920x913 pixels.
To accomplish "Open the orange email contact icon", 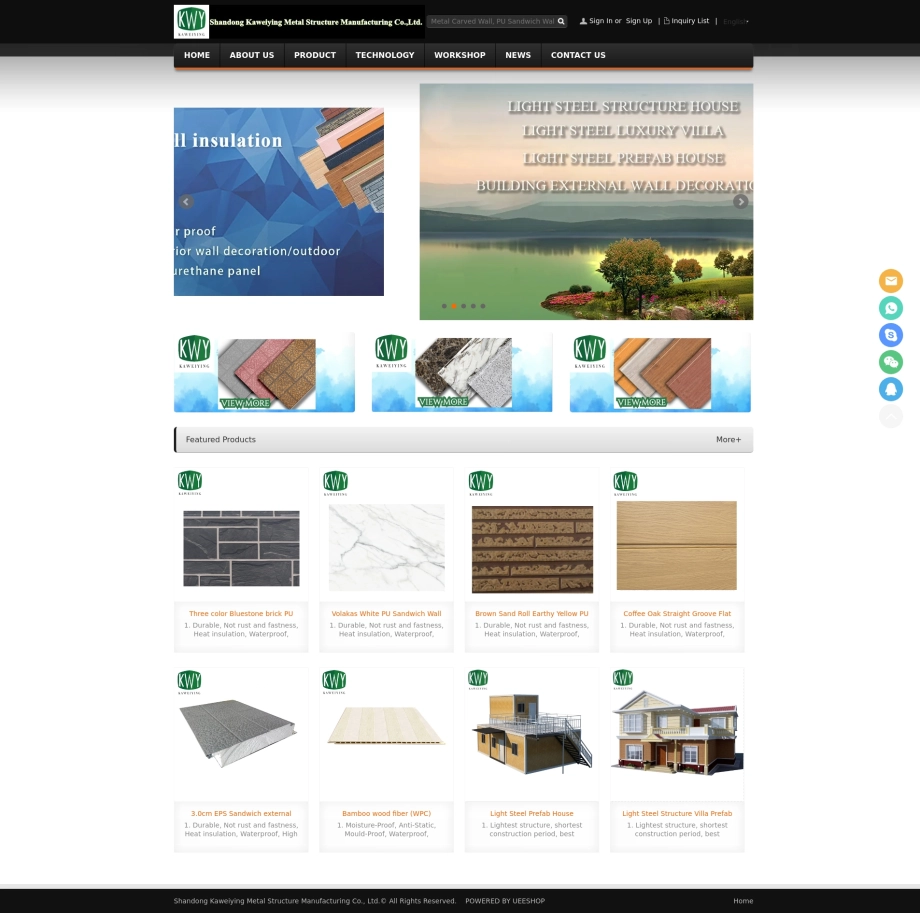I will [890, 280].
